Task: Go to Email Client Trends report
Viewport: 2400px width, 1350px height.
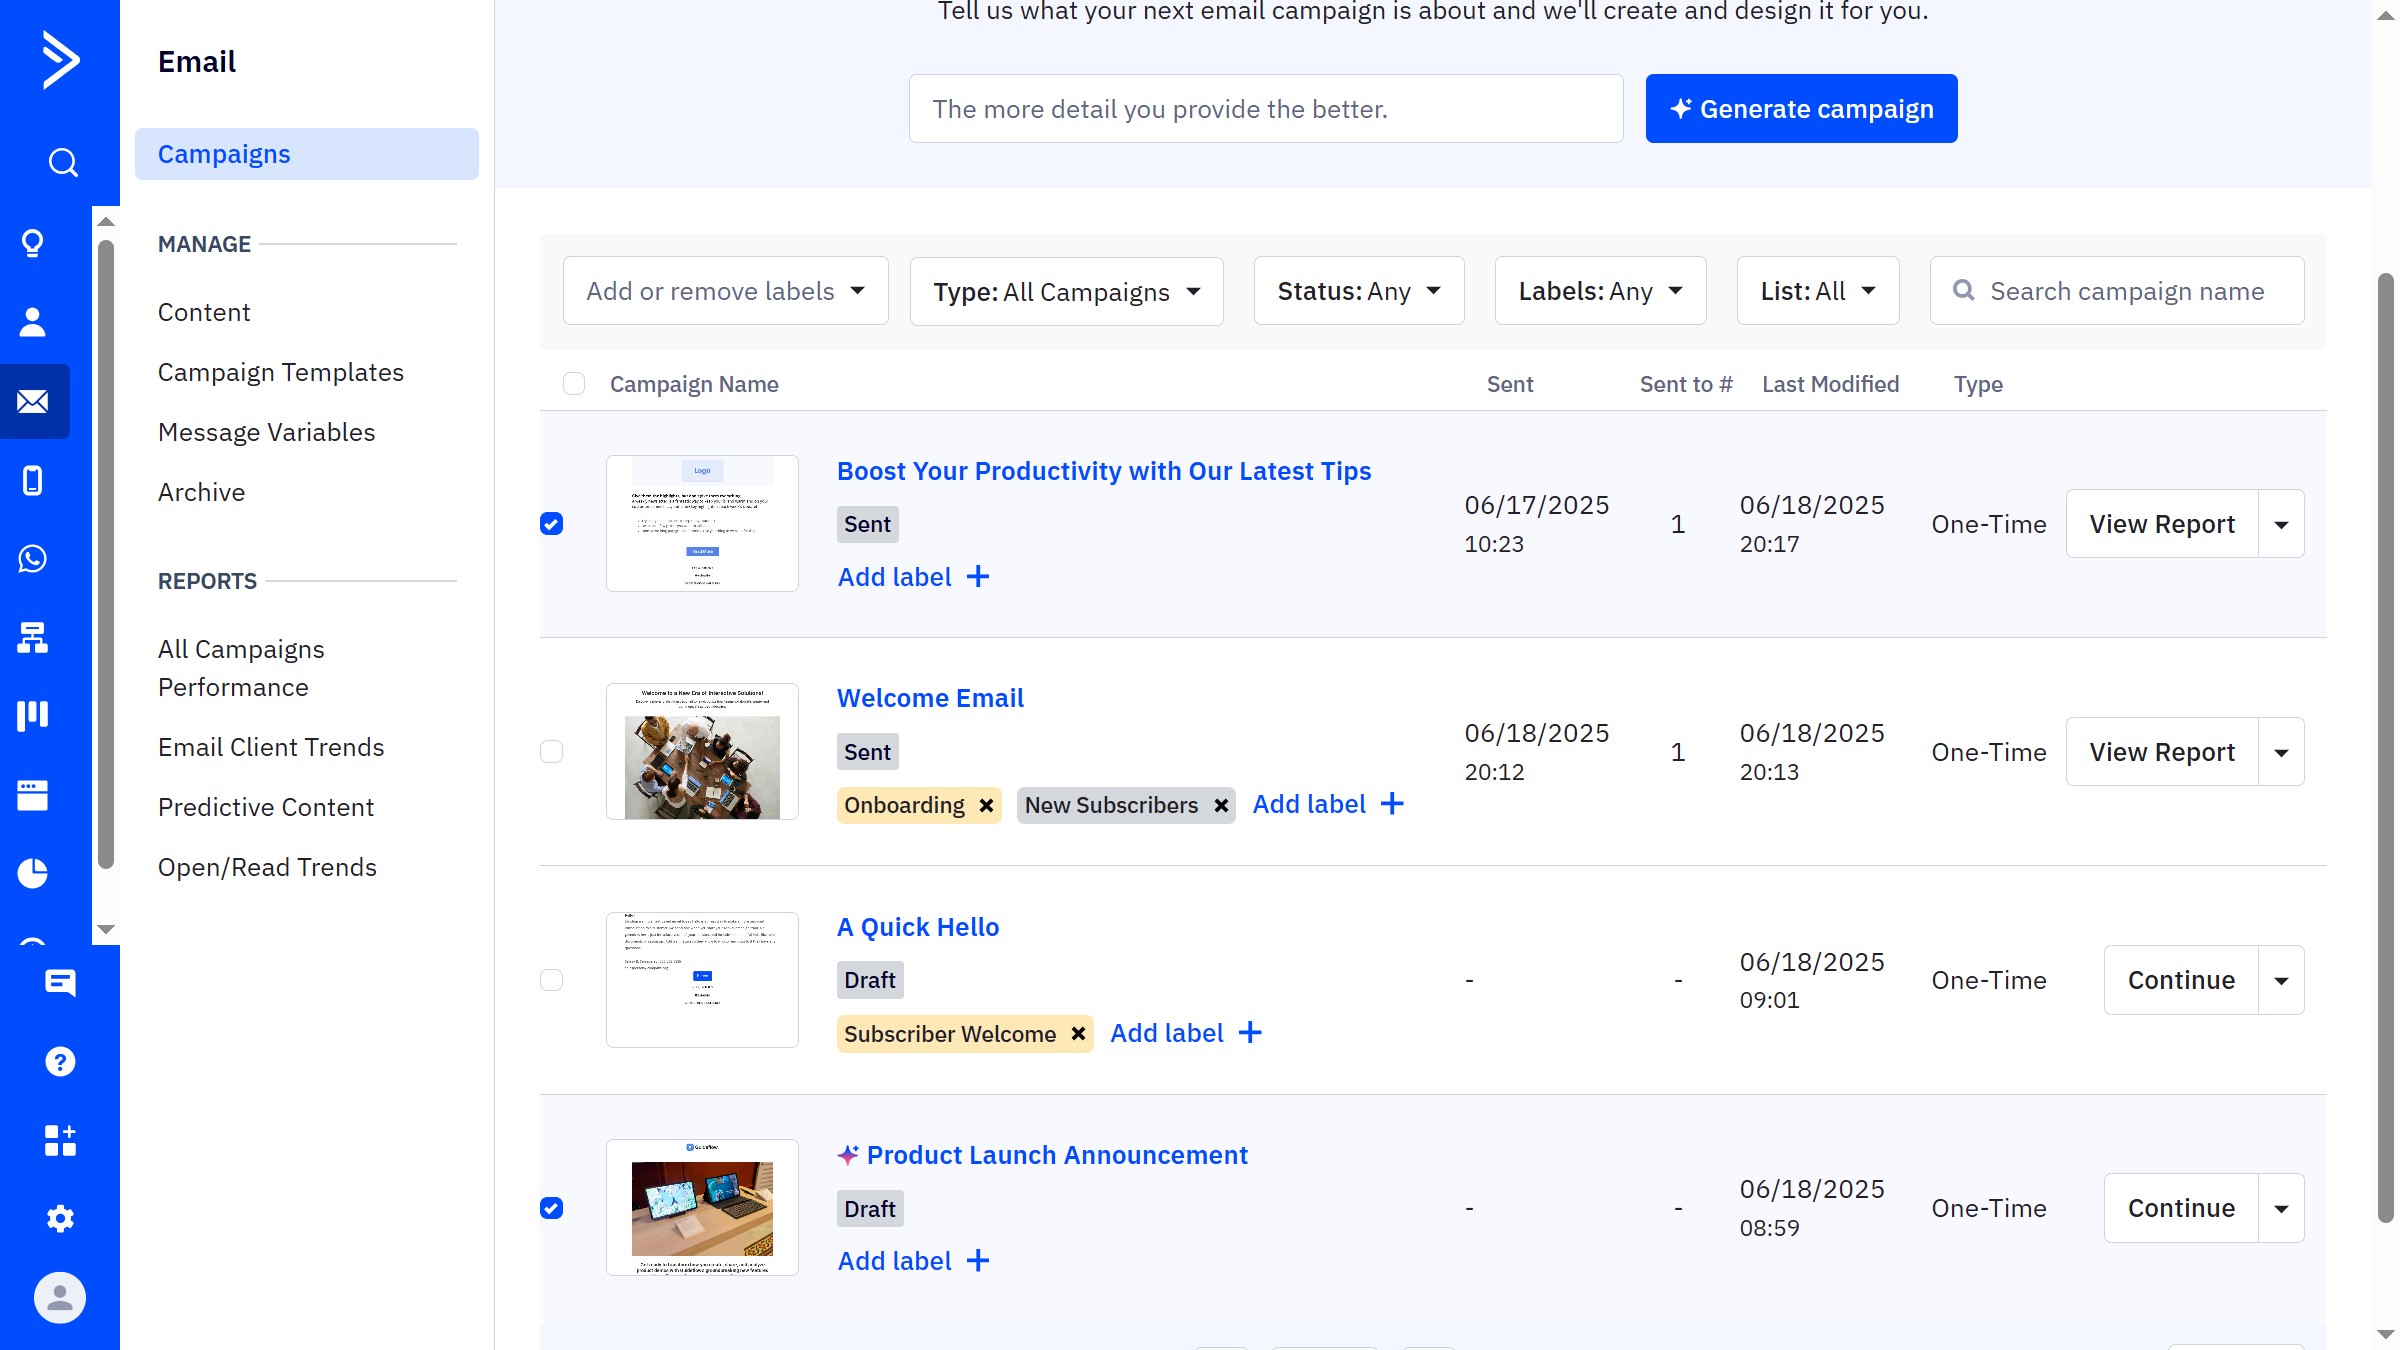Action: pos(271,748)
